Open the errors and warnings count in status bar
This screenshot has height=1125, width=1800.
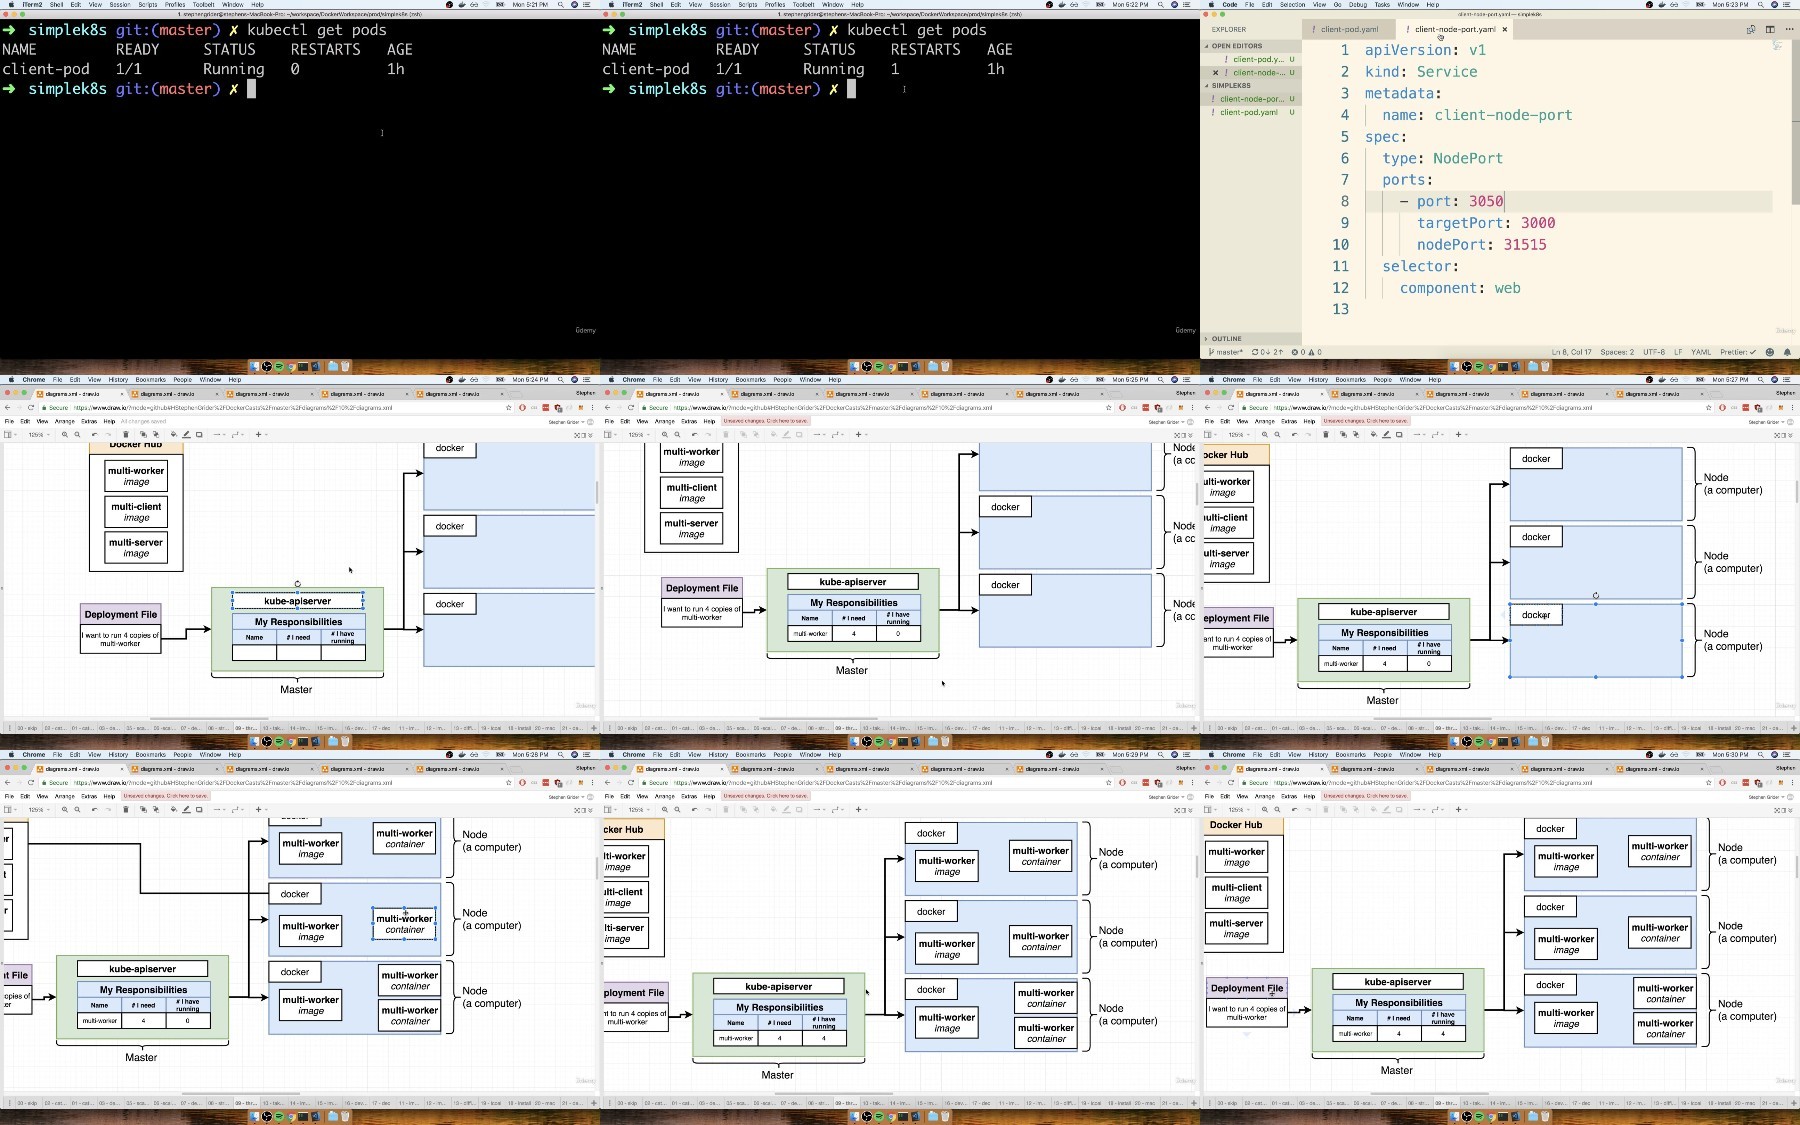pos(1306,352)
